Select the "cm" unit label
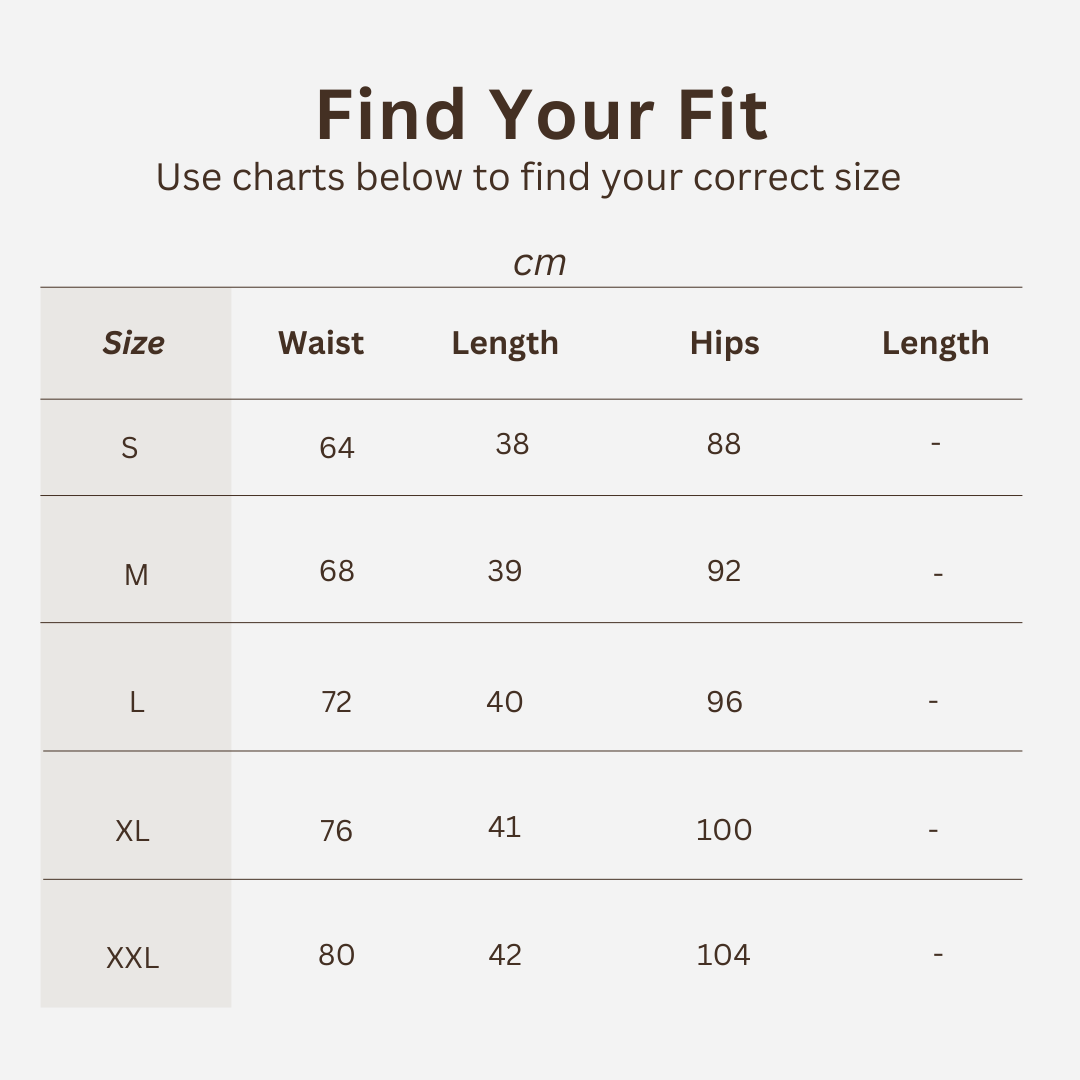Image resolution: width=1080 pixels, height=1080 pixels. (539, 263)
